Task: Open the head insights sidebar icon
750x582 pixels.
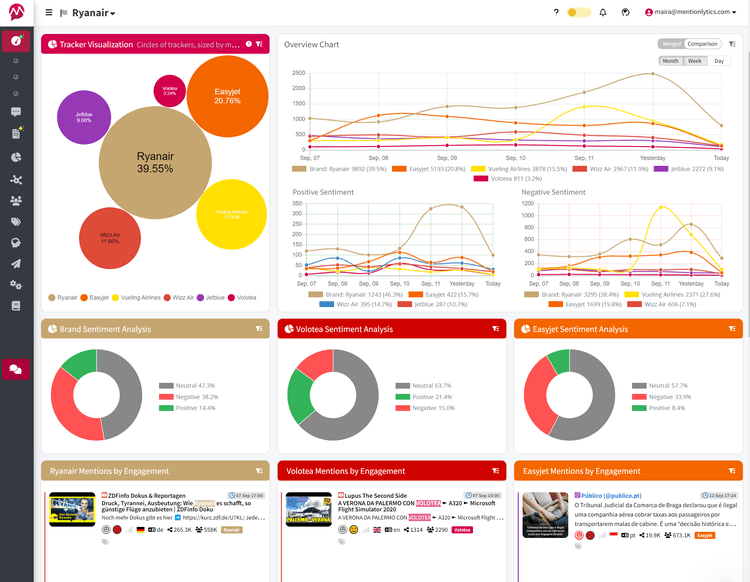Action: (x=16, y=243)
